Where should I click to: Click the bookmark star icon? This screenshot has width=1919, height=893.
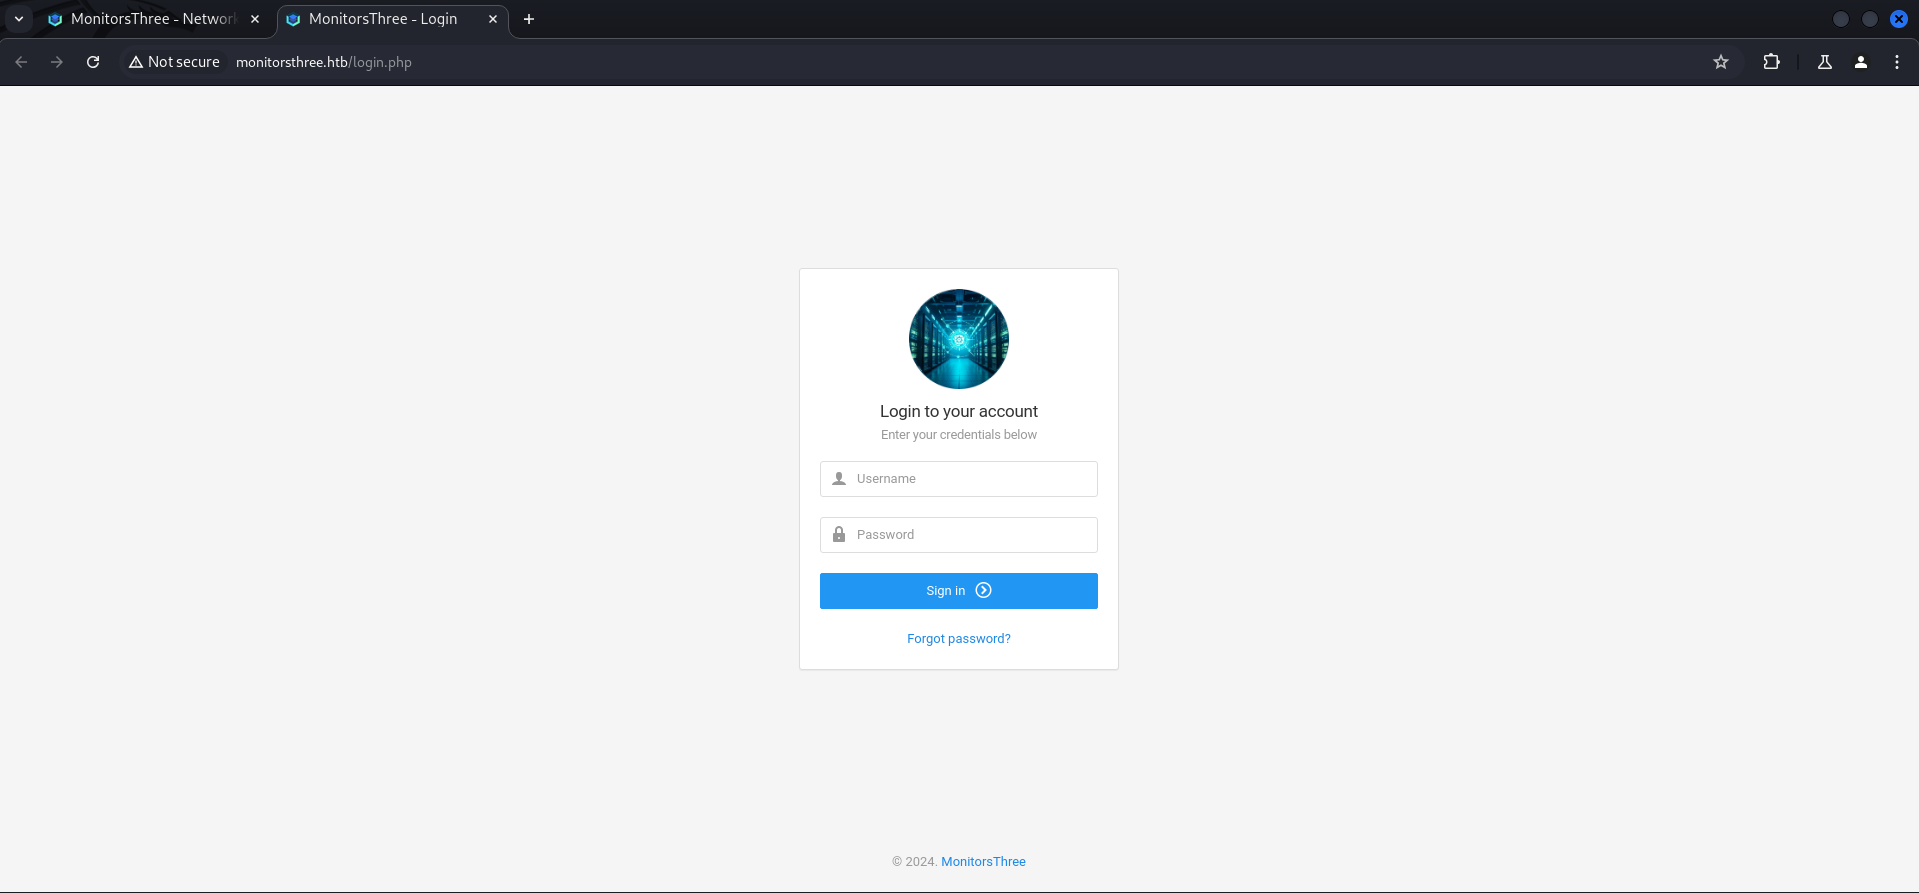[x=1720, y=62]
